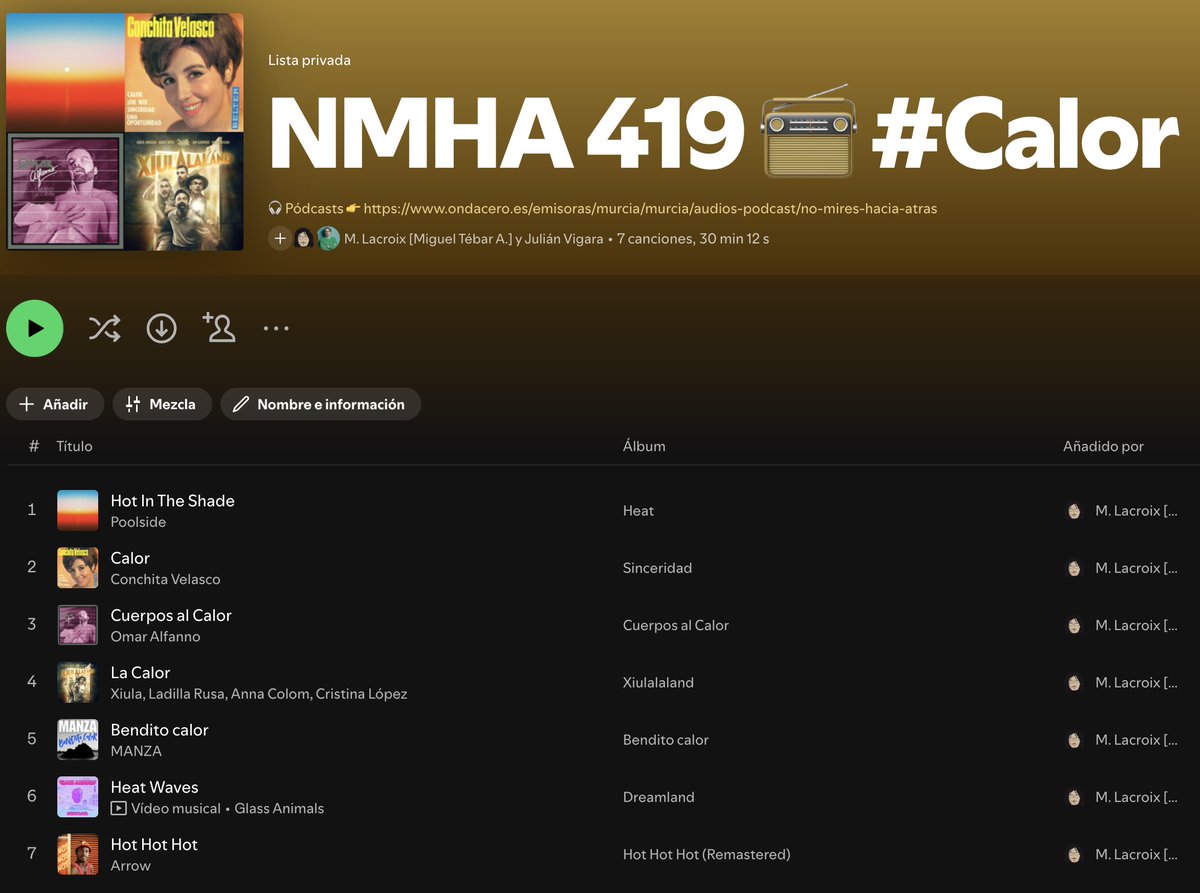Open M. Lacroix owner avatar in header

(x=304, y=239)
